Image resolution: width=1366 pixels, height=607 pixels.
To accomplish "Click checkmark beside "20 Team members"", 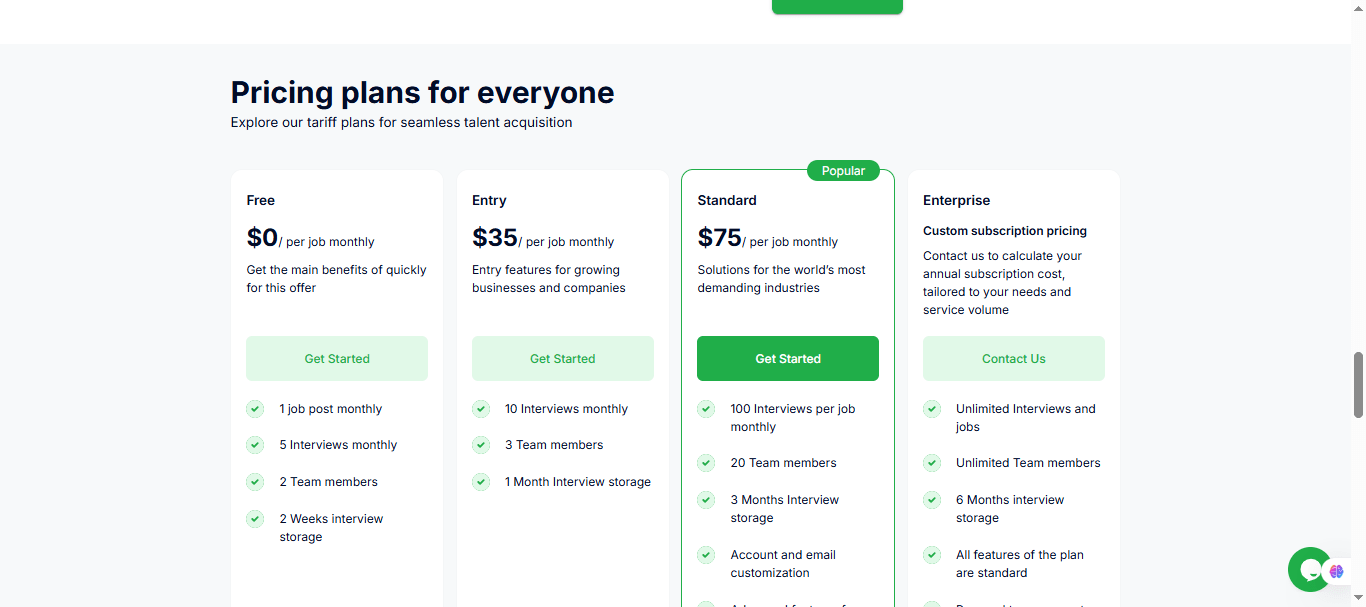I will [x=706, y=463].
